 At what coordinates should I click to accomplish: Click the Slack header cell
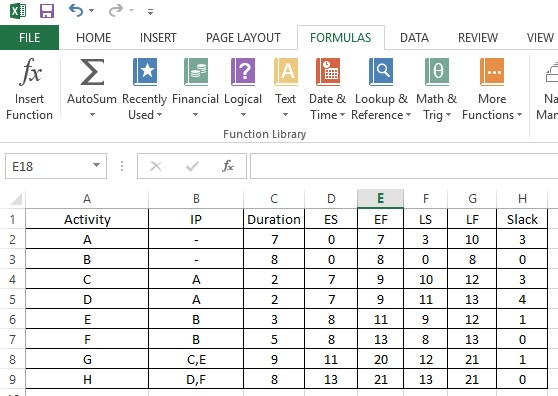pyautogui.click(x=522, y=219)
